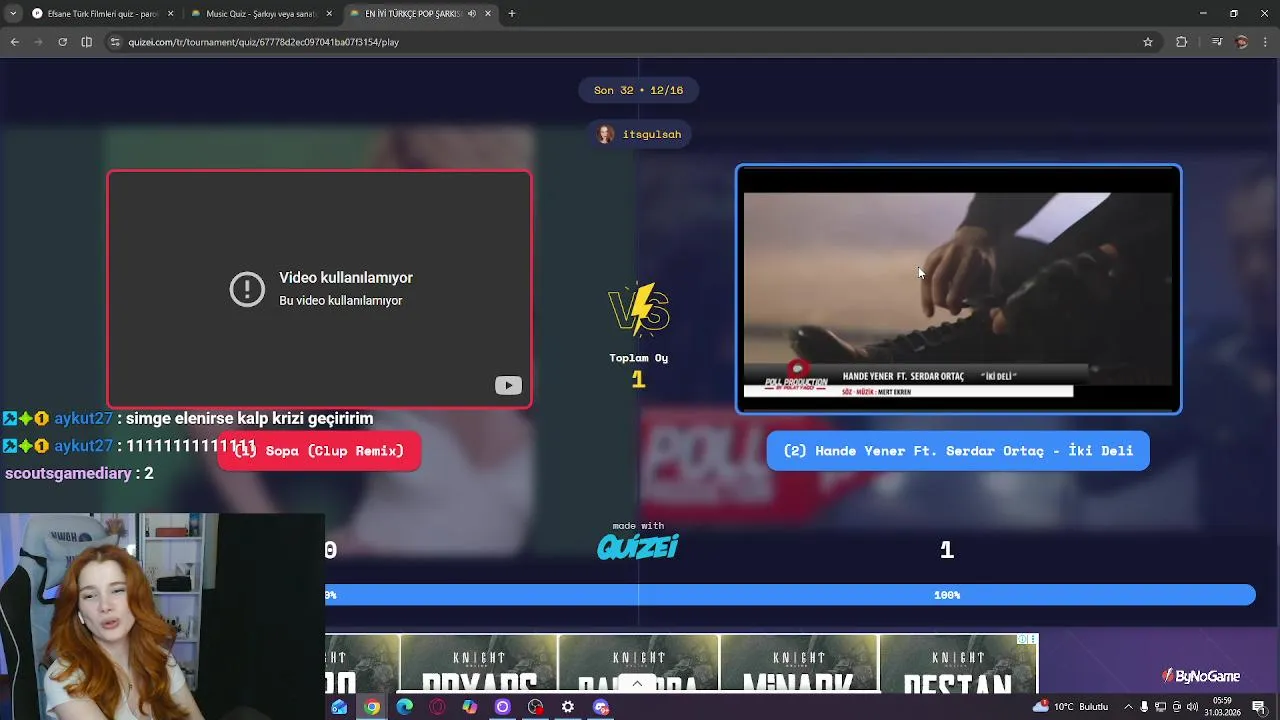The image size is (1280, 720).
Task: Open itsgulsah user badge
Action: [640, 134]
